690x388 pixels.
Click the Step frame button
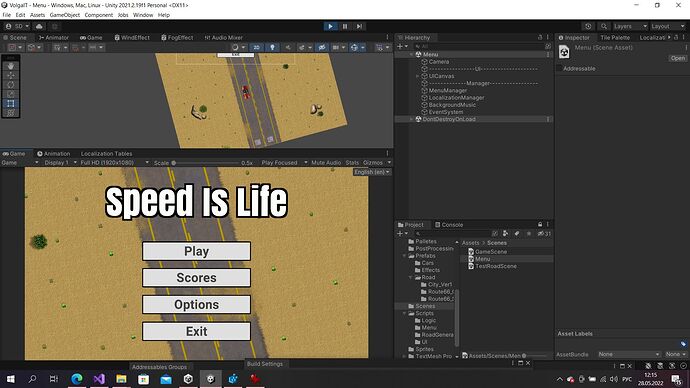point(359,26)
